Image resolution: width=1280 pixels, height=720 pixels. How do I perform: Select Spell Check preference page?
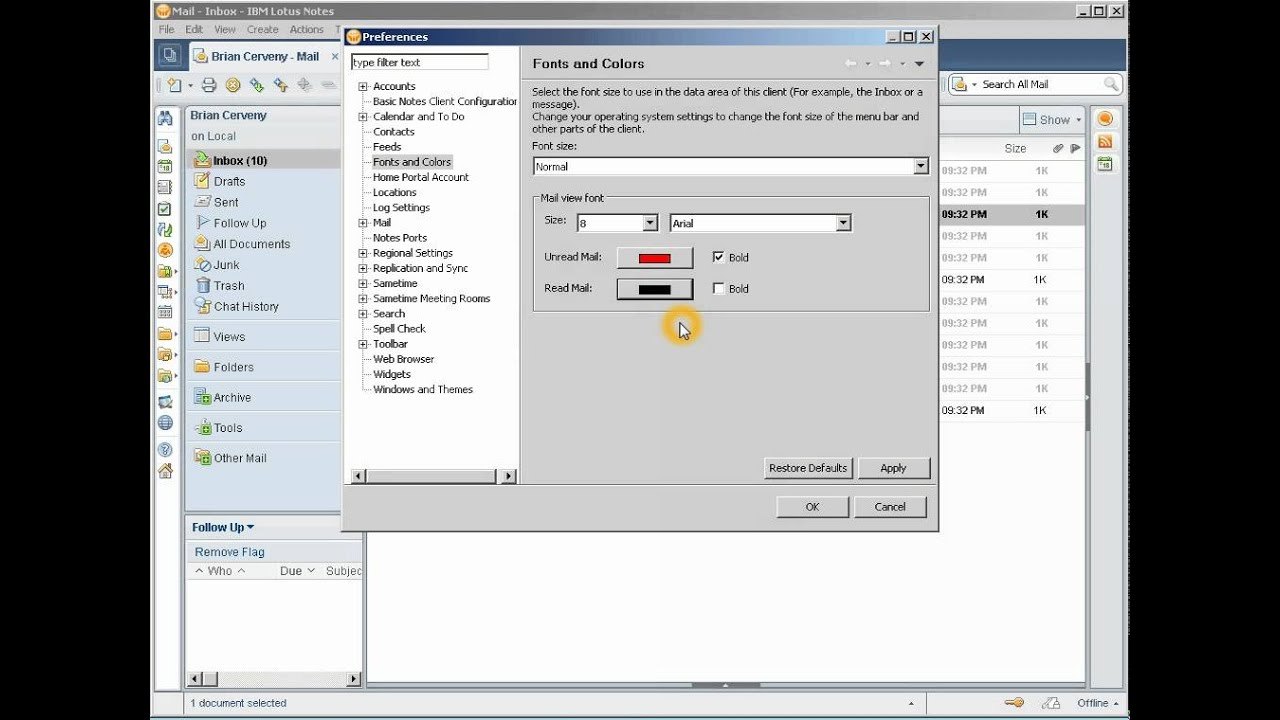coord(399,329)
